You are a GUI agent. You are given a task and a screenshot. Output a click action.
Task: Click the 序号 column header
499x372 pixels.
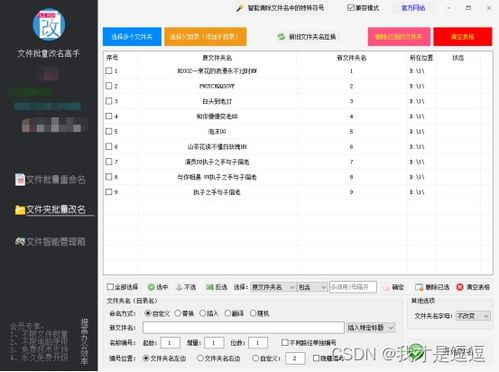point(112,58)
